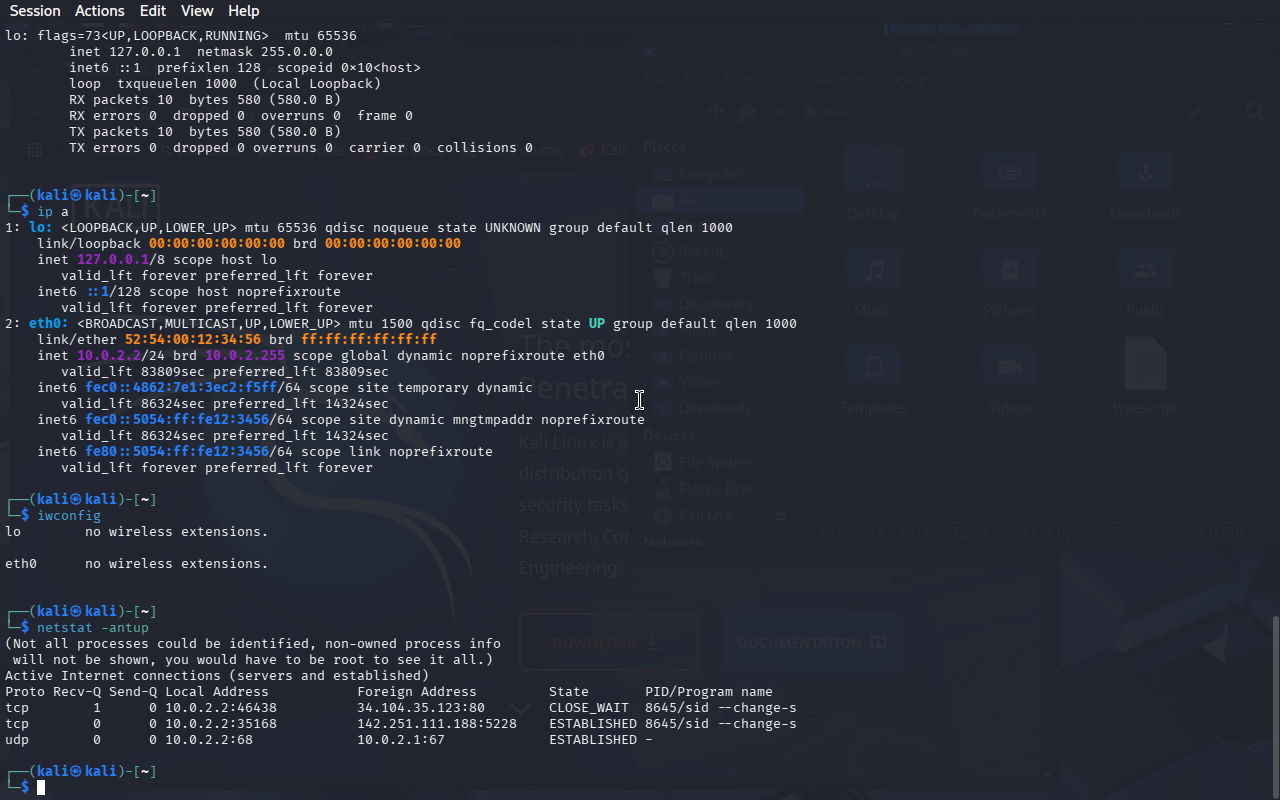The height and width of the screenshot is (800, 1280).
Task: Open the Session menu
Action: pos(35,11)
